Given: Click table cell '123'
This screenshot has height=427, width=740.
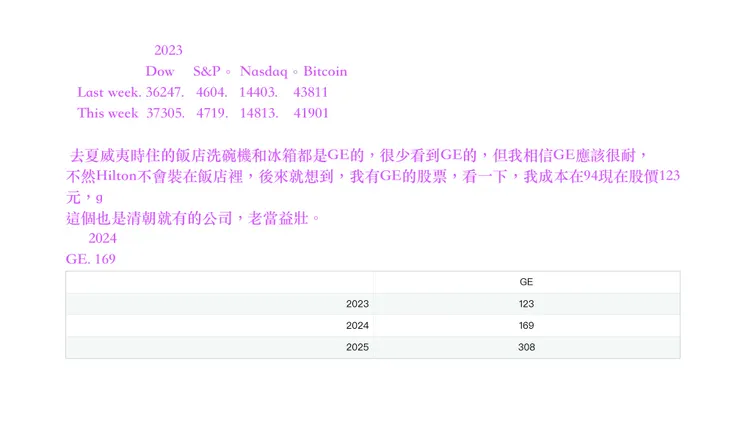Looking at the screenshot, I should [x=526, y=304].
